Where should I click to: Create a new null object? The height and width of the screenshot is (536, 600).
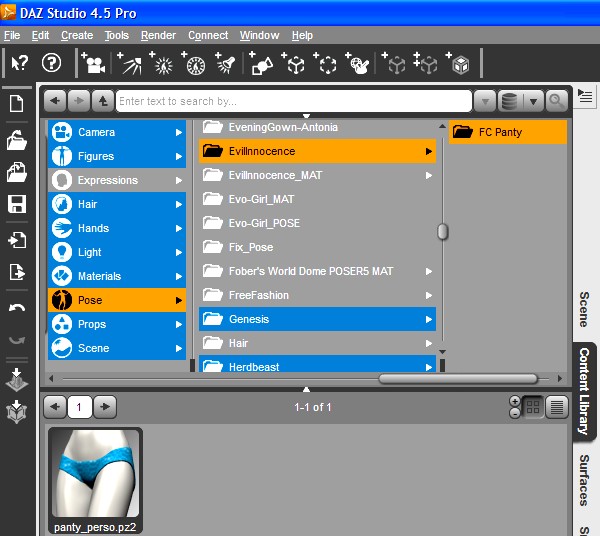(x=293, y=63)
